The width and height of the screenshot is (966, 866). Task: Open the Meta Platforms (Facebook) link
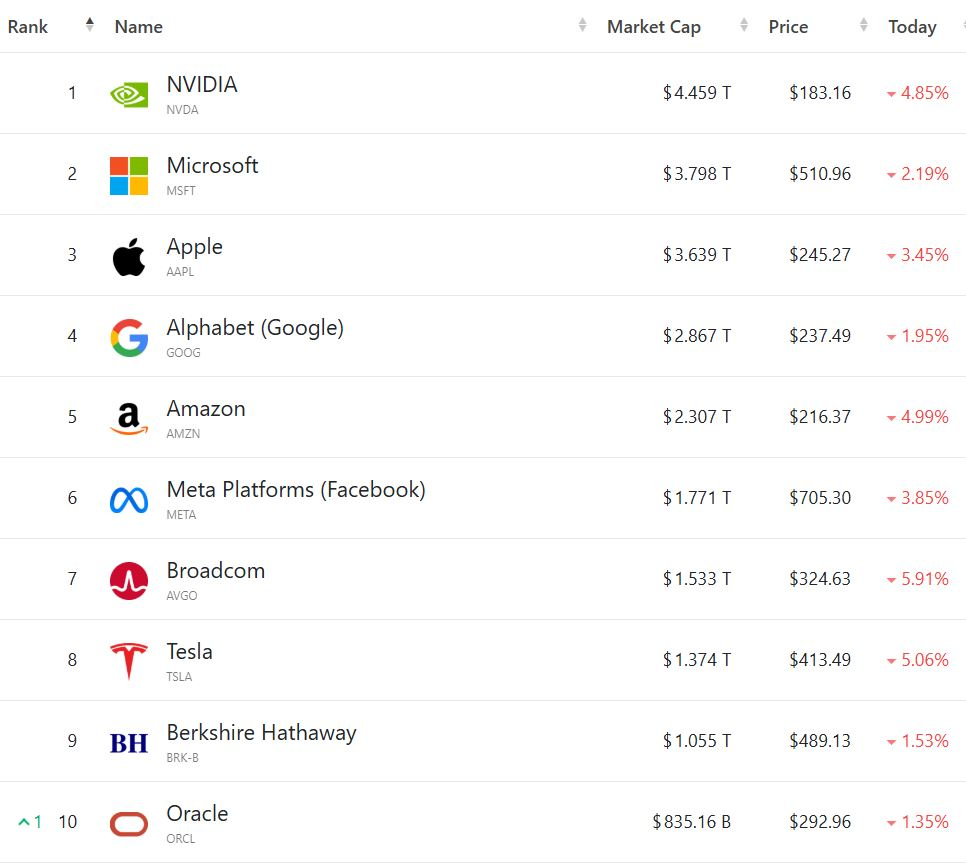click(296, 490)
